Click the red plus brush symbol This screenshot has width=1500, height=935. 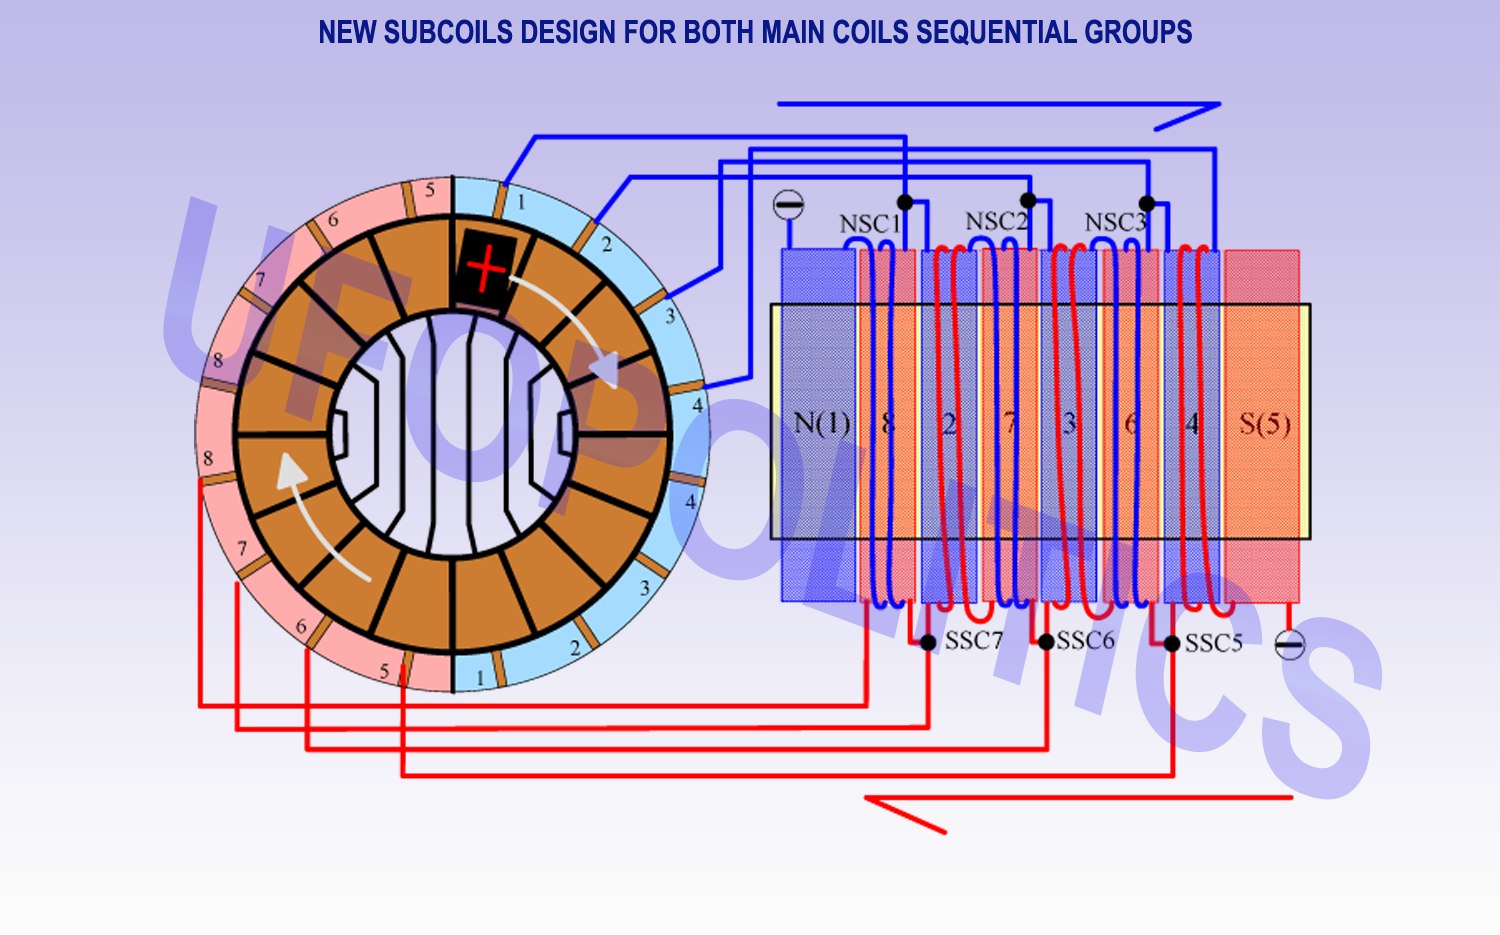487,269
